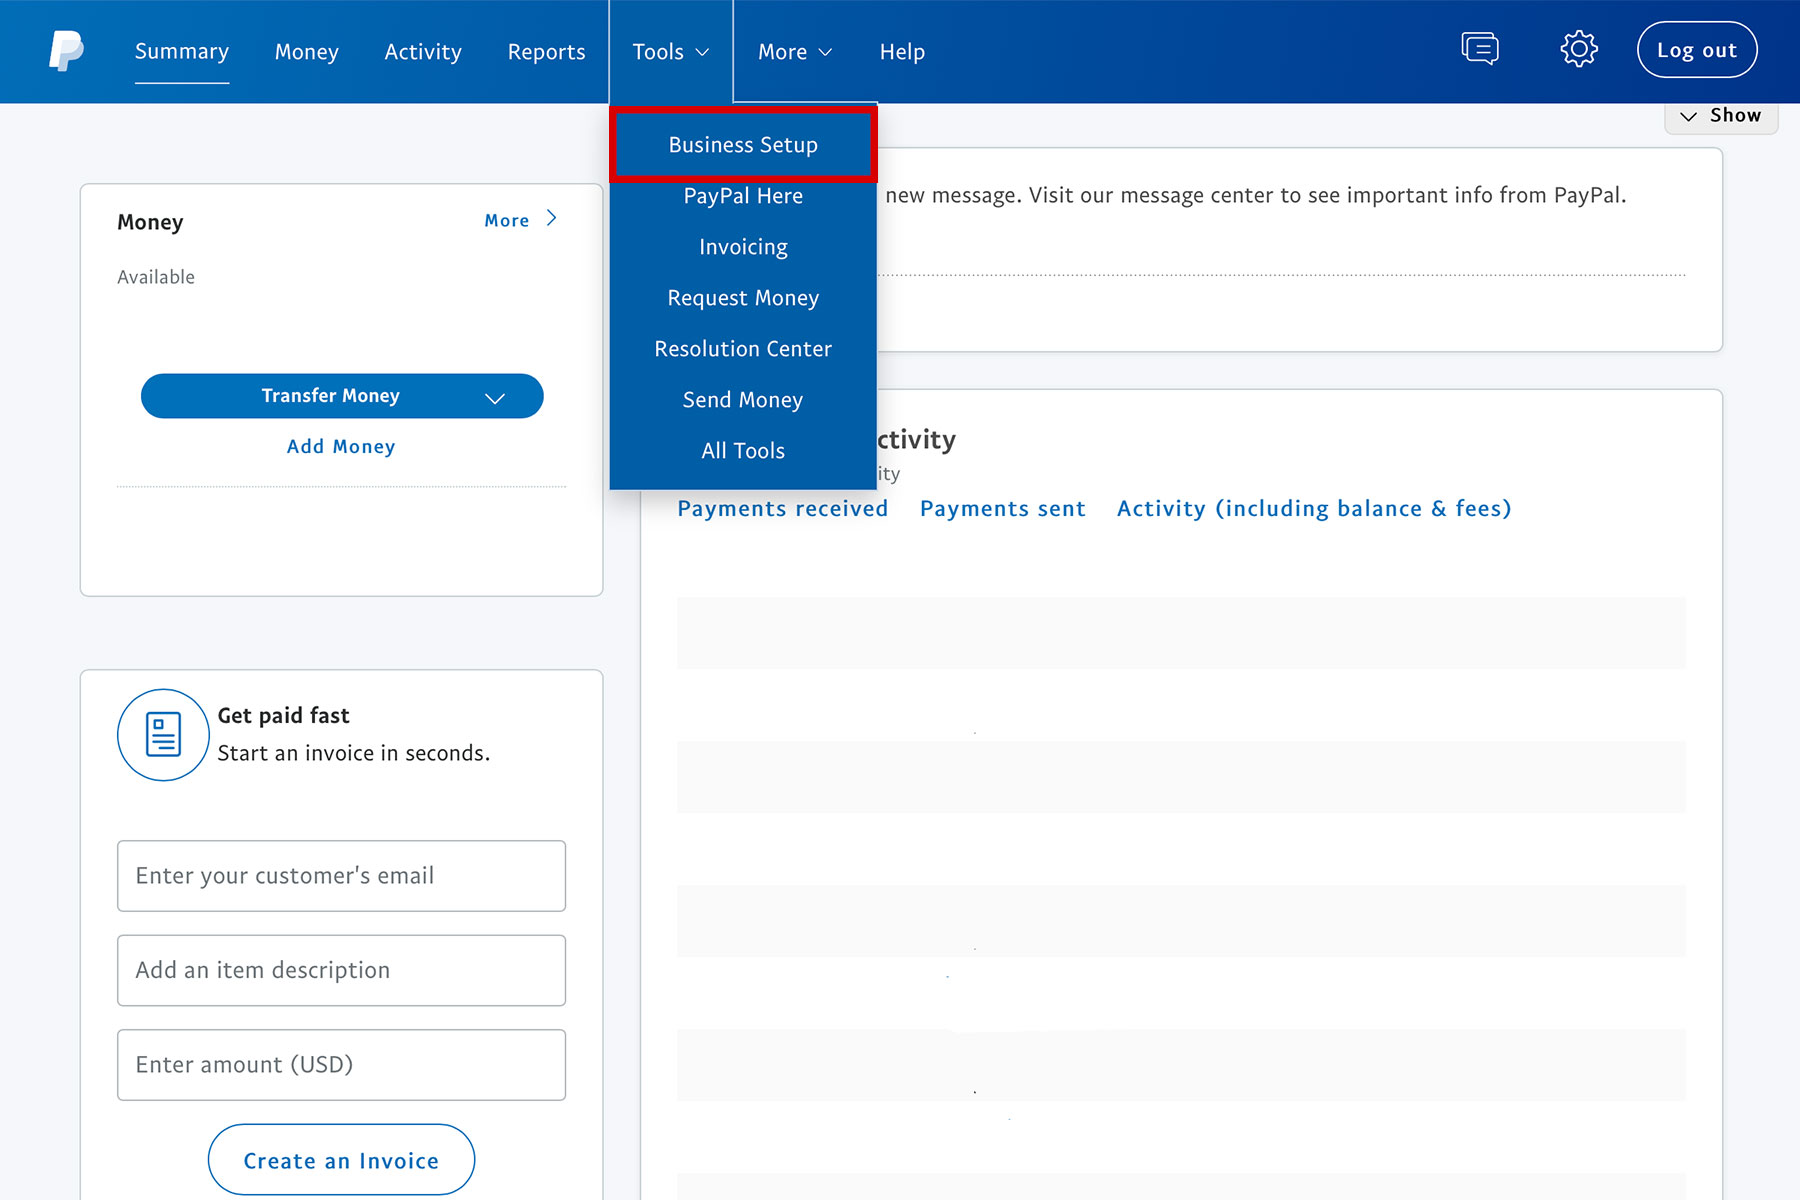Open account settings gear icon

[x=1579, y=49]
